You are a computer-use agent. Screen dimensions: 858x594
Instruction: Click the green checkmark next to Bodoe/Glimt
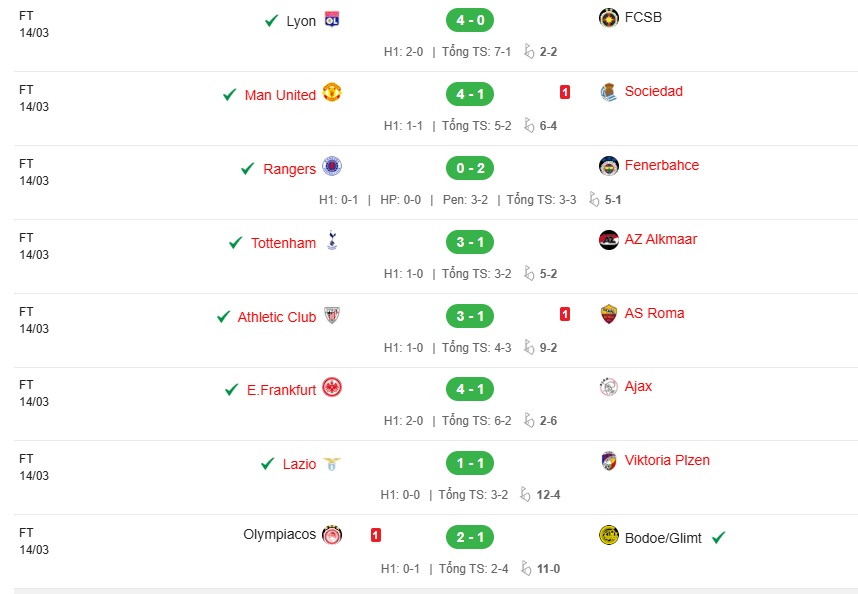pyautogui.click(x=718, y=538)
